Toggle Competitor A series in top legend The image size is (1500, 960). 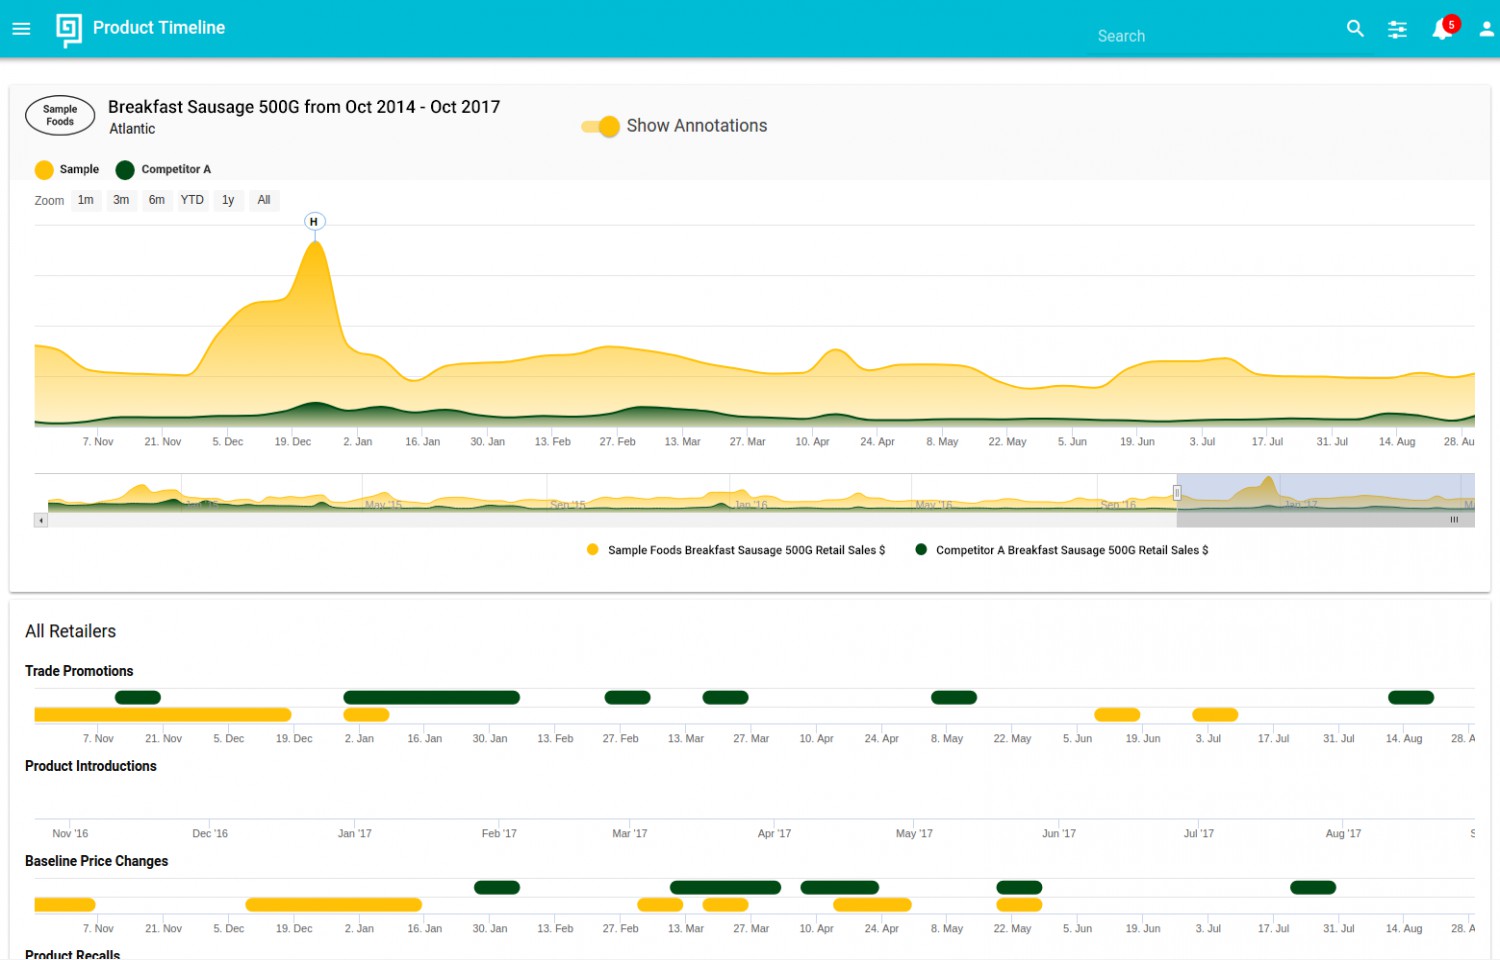click(163, 170)
